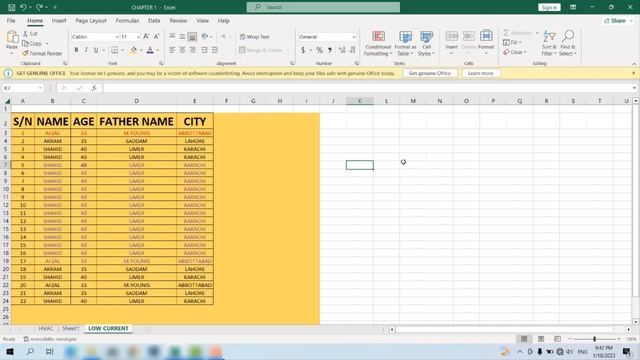Apply Underline formatting
The image size is (640, 360).
[x=96, y=50]
